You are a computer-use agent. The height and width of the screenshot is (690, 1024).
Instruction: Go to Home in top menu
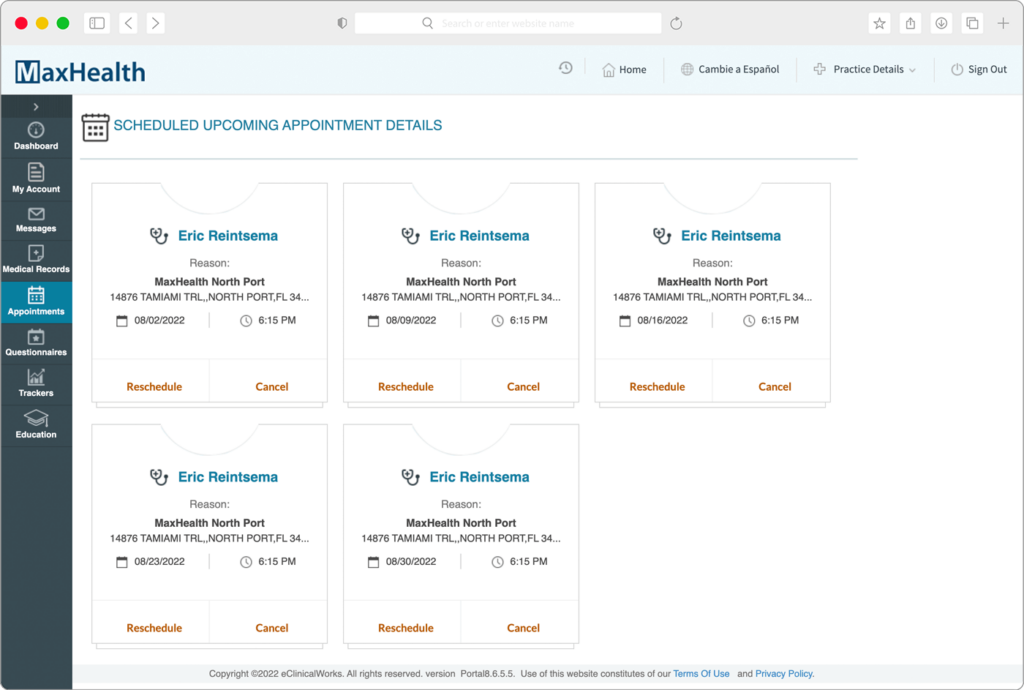pyautogui.click(x=624, y=69)
